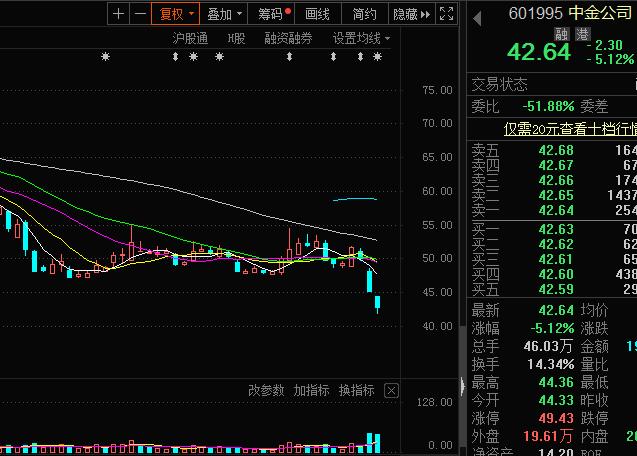Viewport: 637px width, 456px height.
Task: Click the stock code 601995
Action: [x=536, y=13]
